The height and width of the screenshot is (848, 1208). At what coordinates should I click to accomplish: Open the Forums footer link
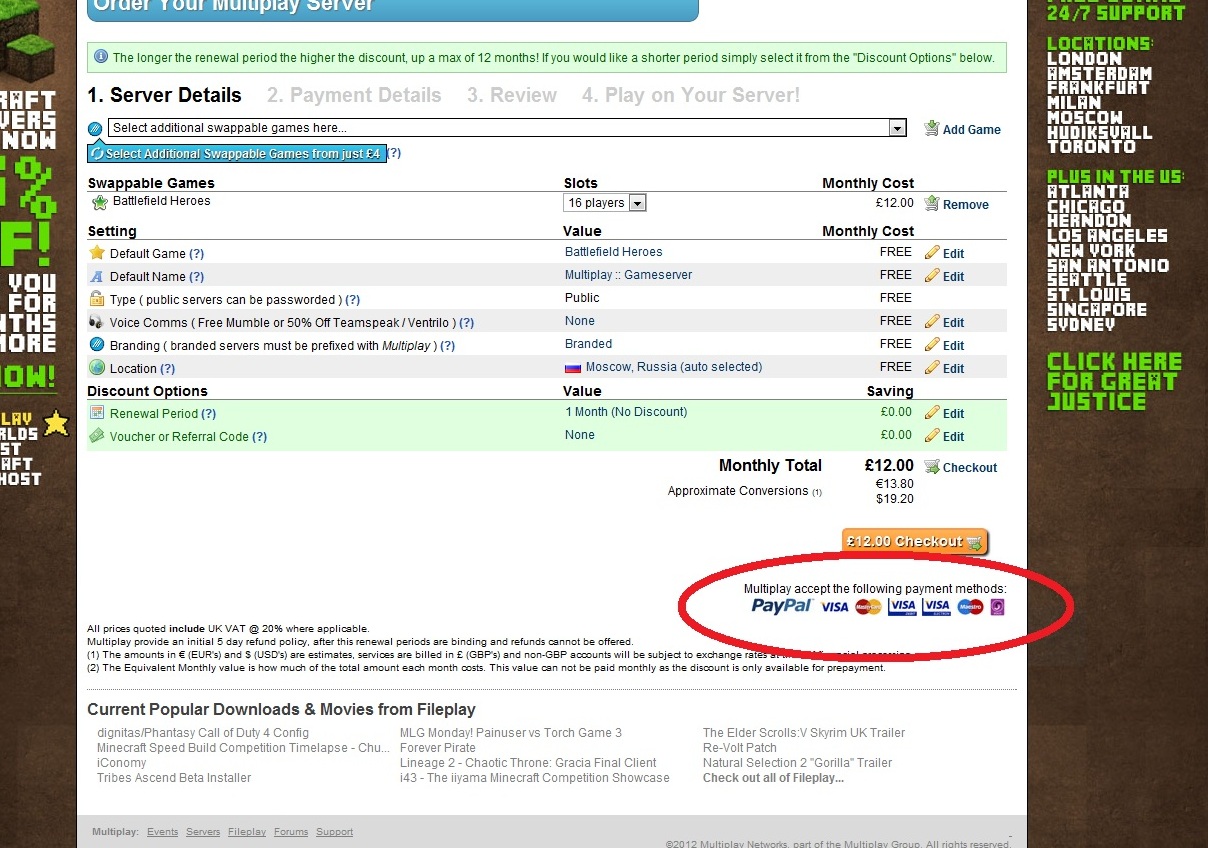(x=291, y=832)
